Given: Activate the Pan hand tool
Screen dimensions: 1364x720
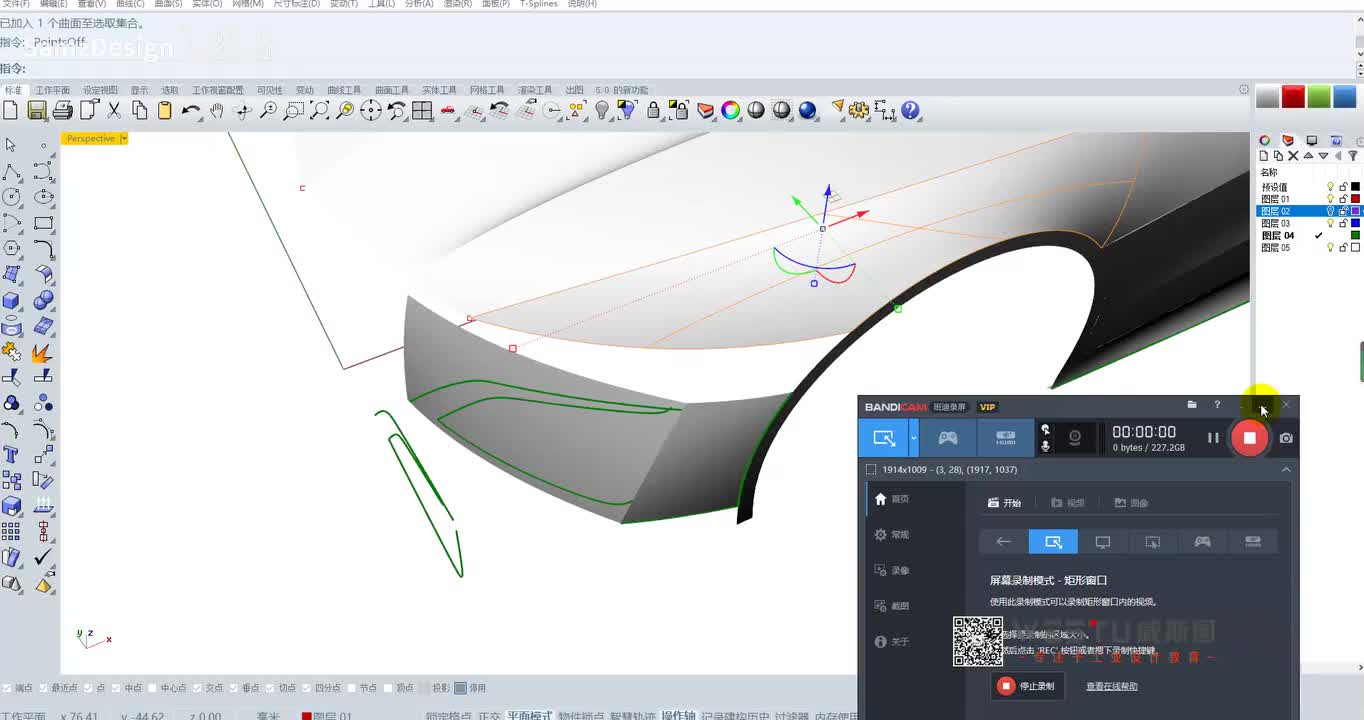Looking at the screenshot, I should point(216,110).
